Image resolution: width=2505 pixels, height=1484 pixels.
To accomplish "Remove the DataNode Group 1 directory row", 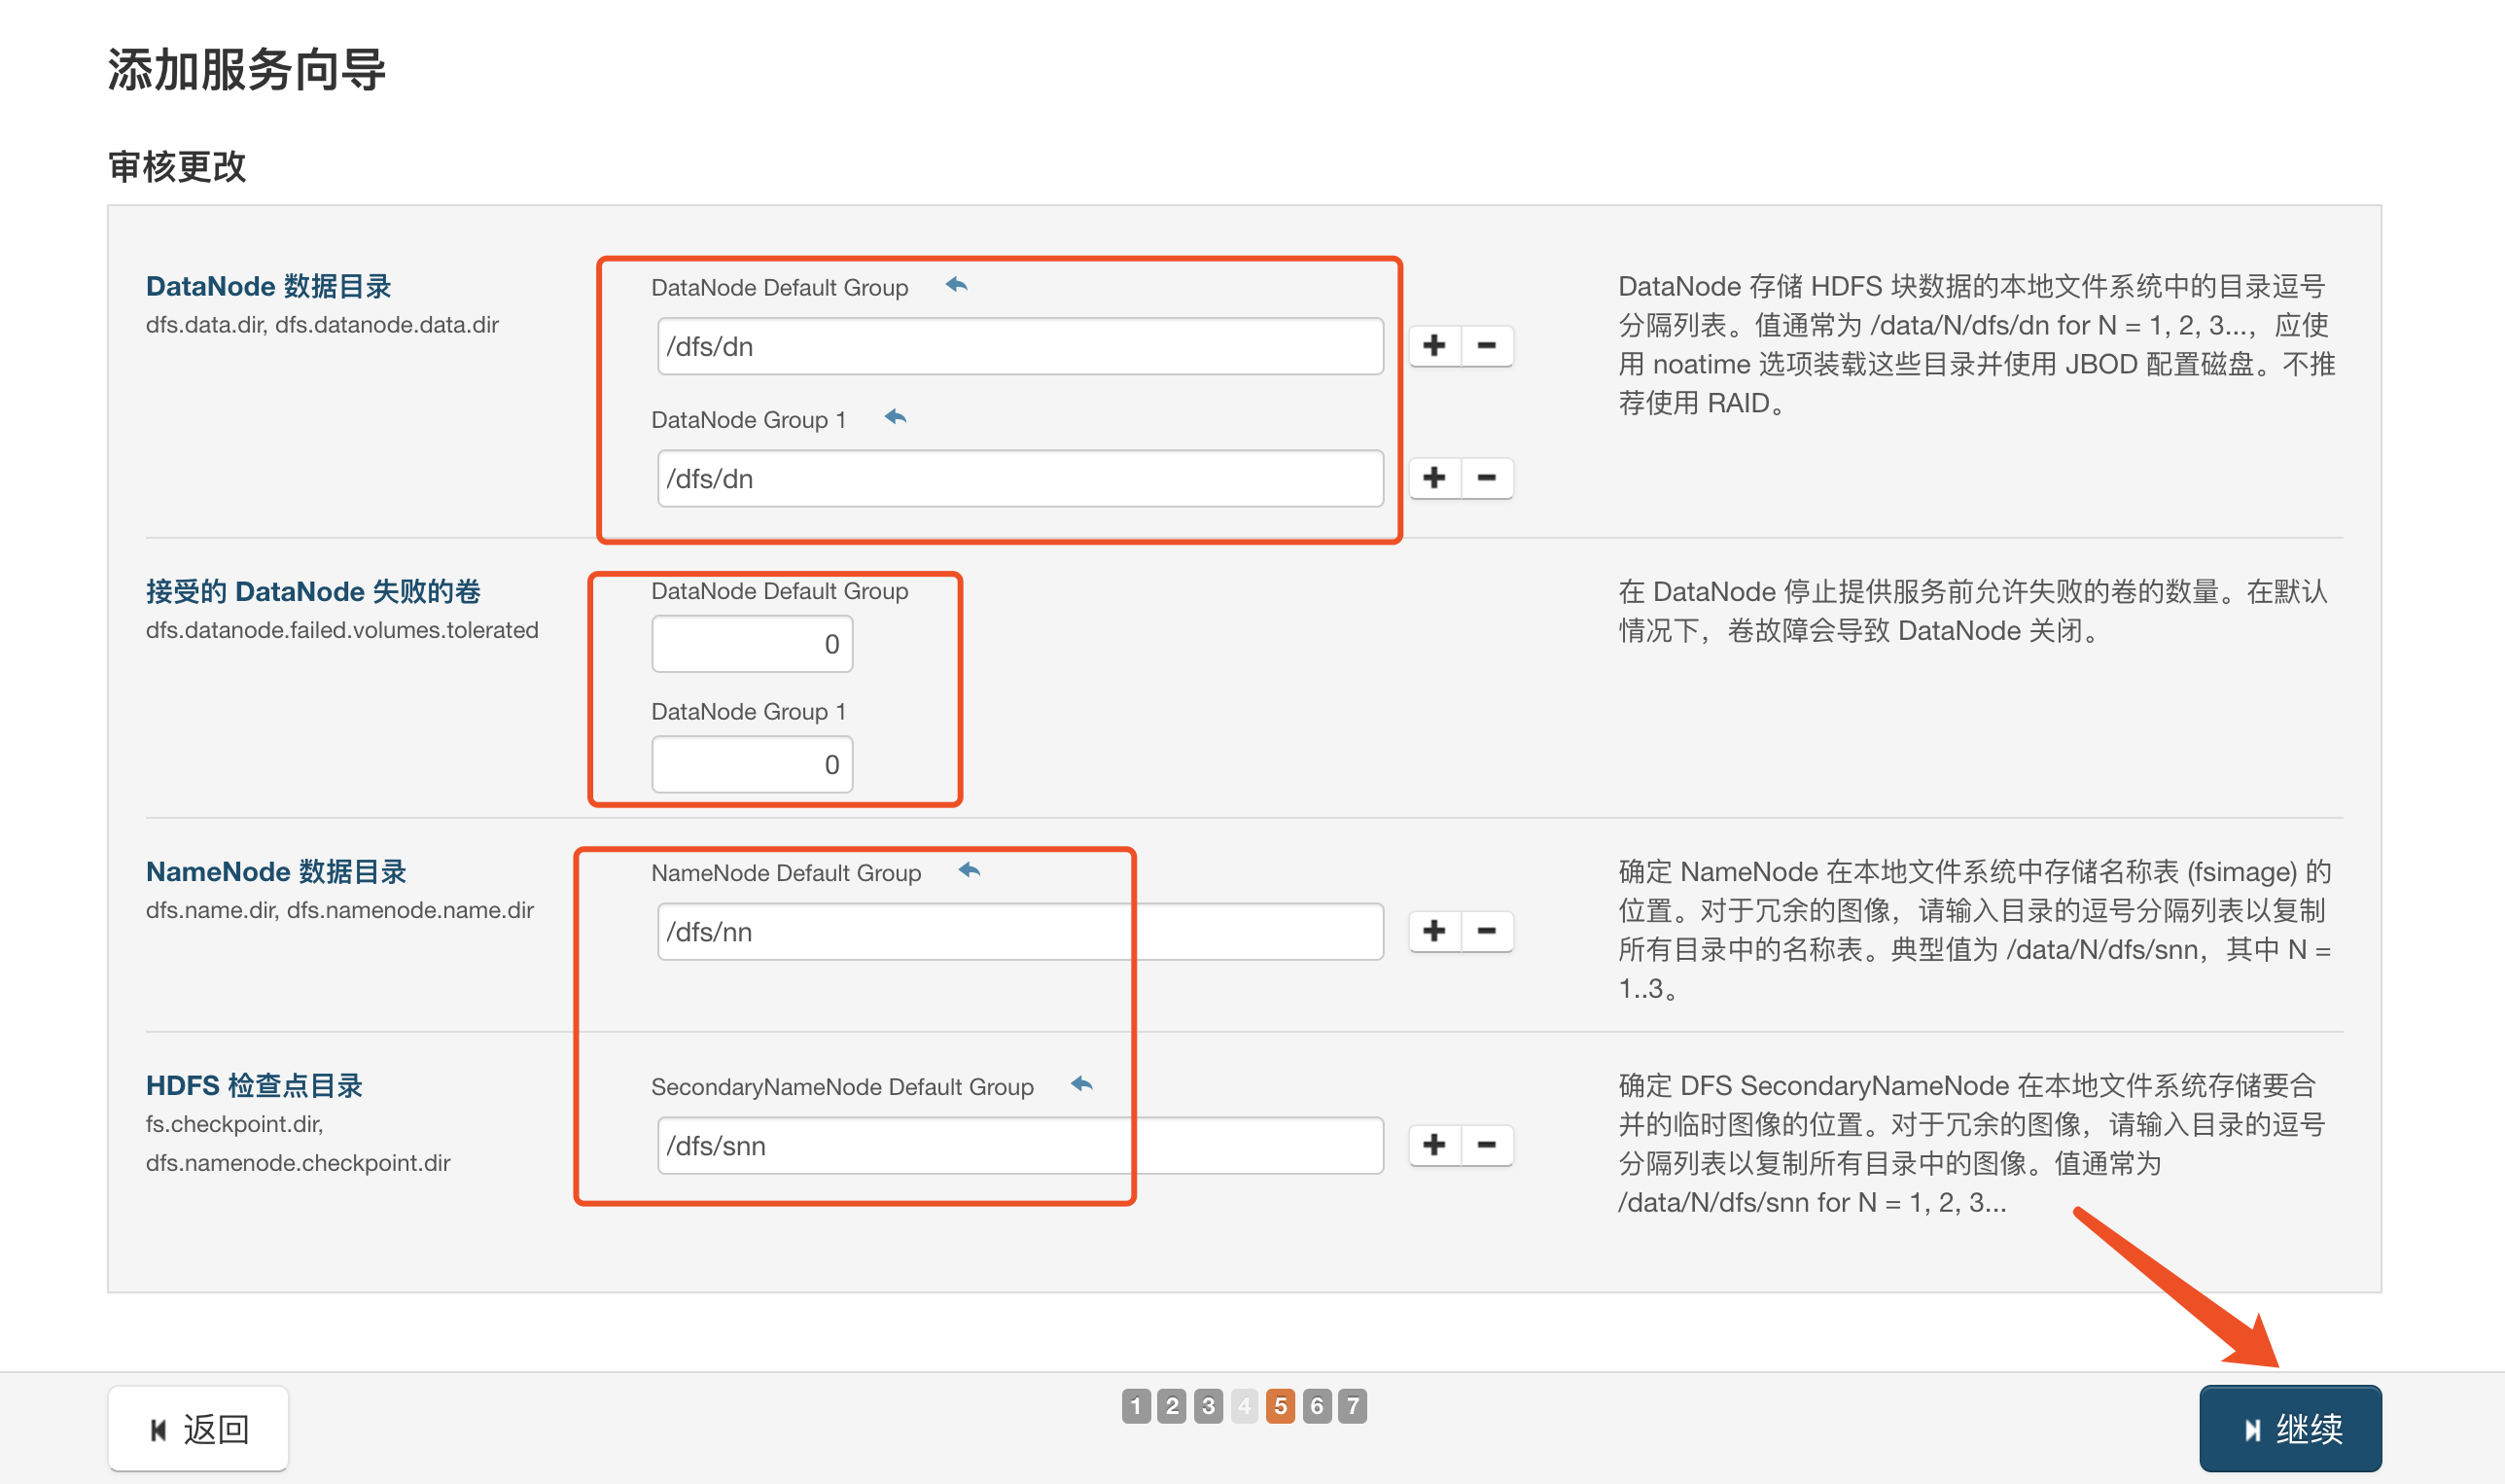I will [1487, 478].
